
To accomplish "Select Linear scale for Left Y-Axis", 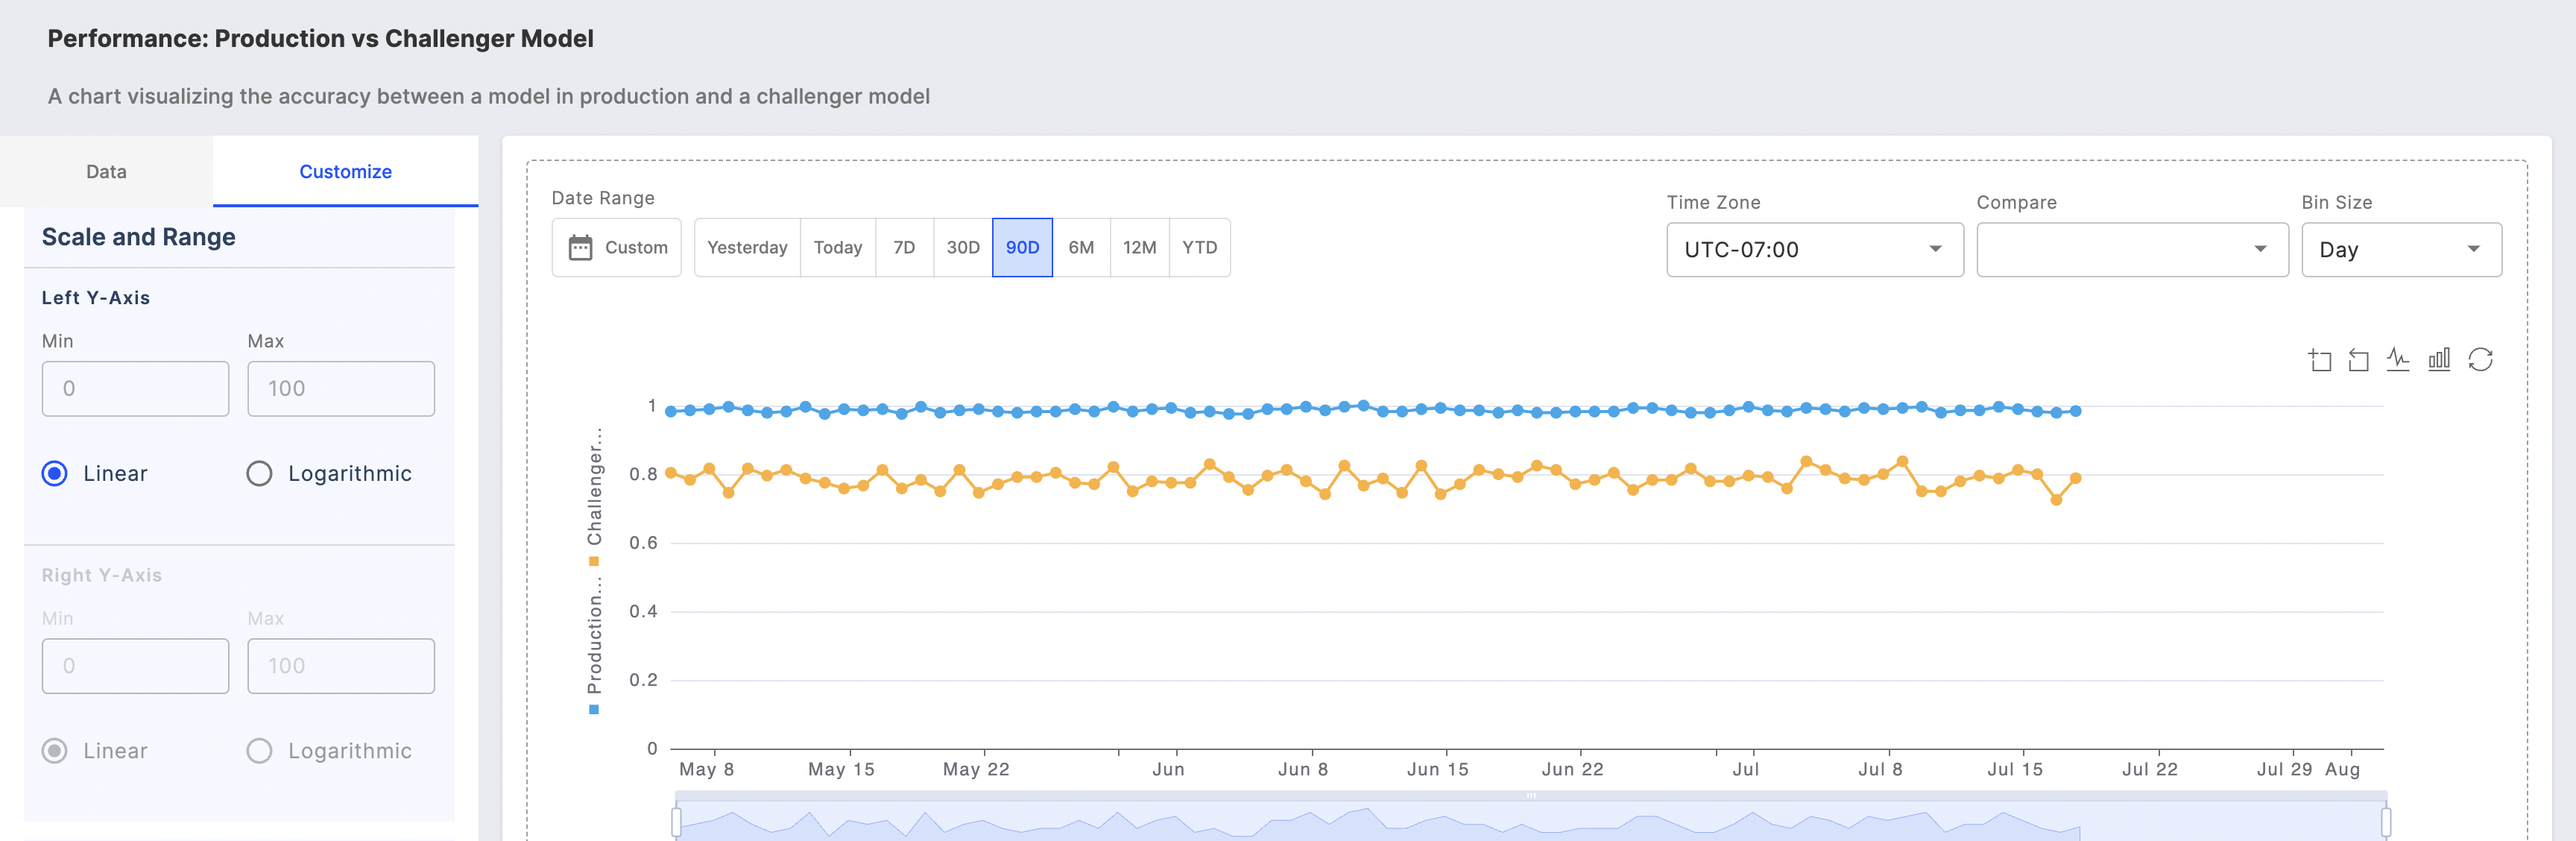I will [x=55, y=473].
